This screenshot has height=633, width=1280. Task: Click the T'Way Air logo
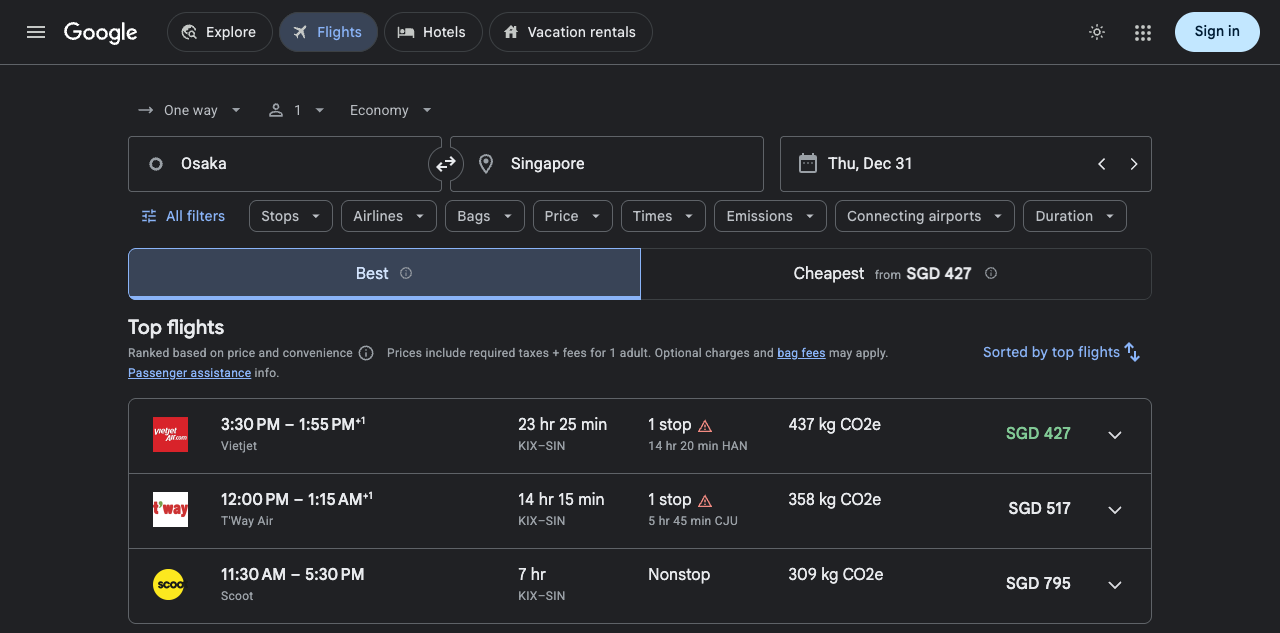pyautogui.click(x=170, y=510)
